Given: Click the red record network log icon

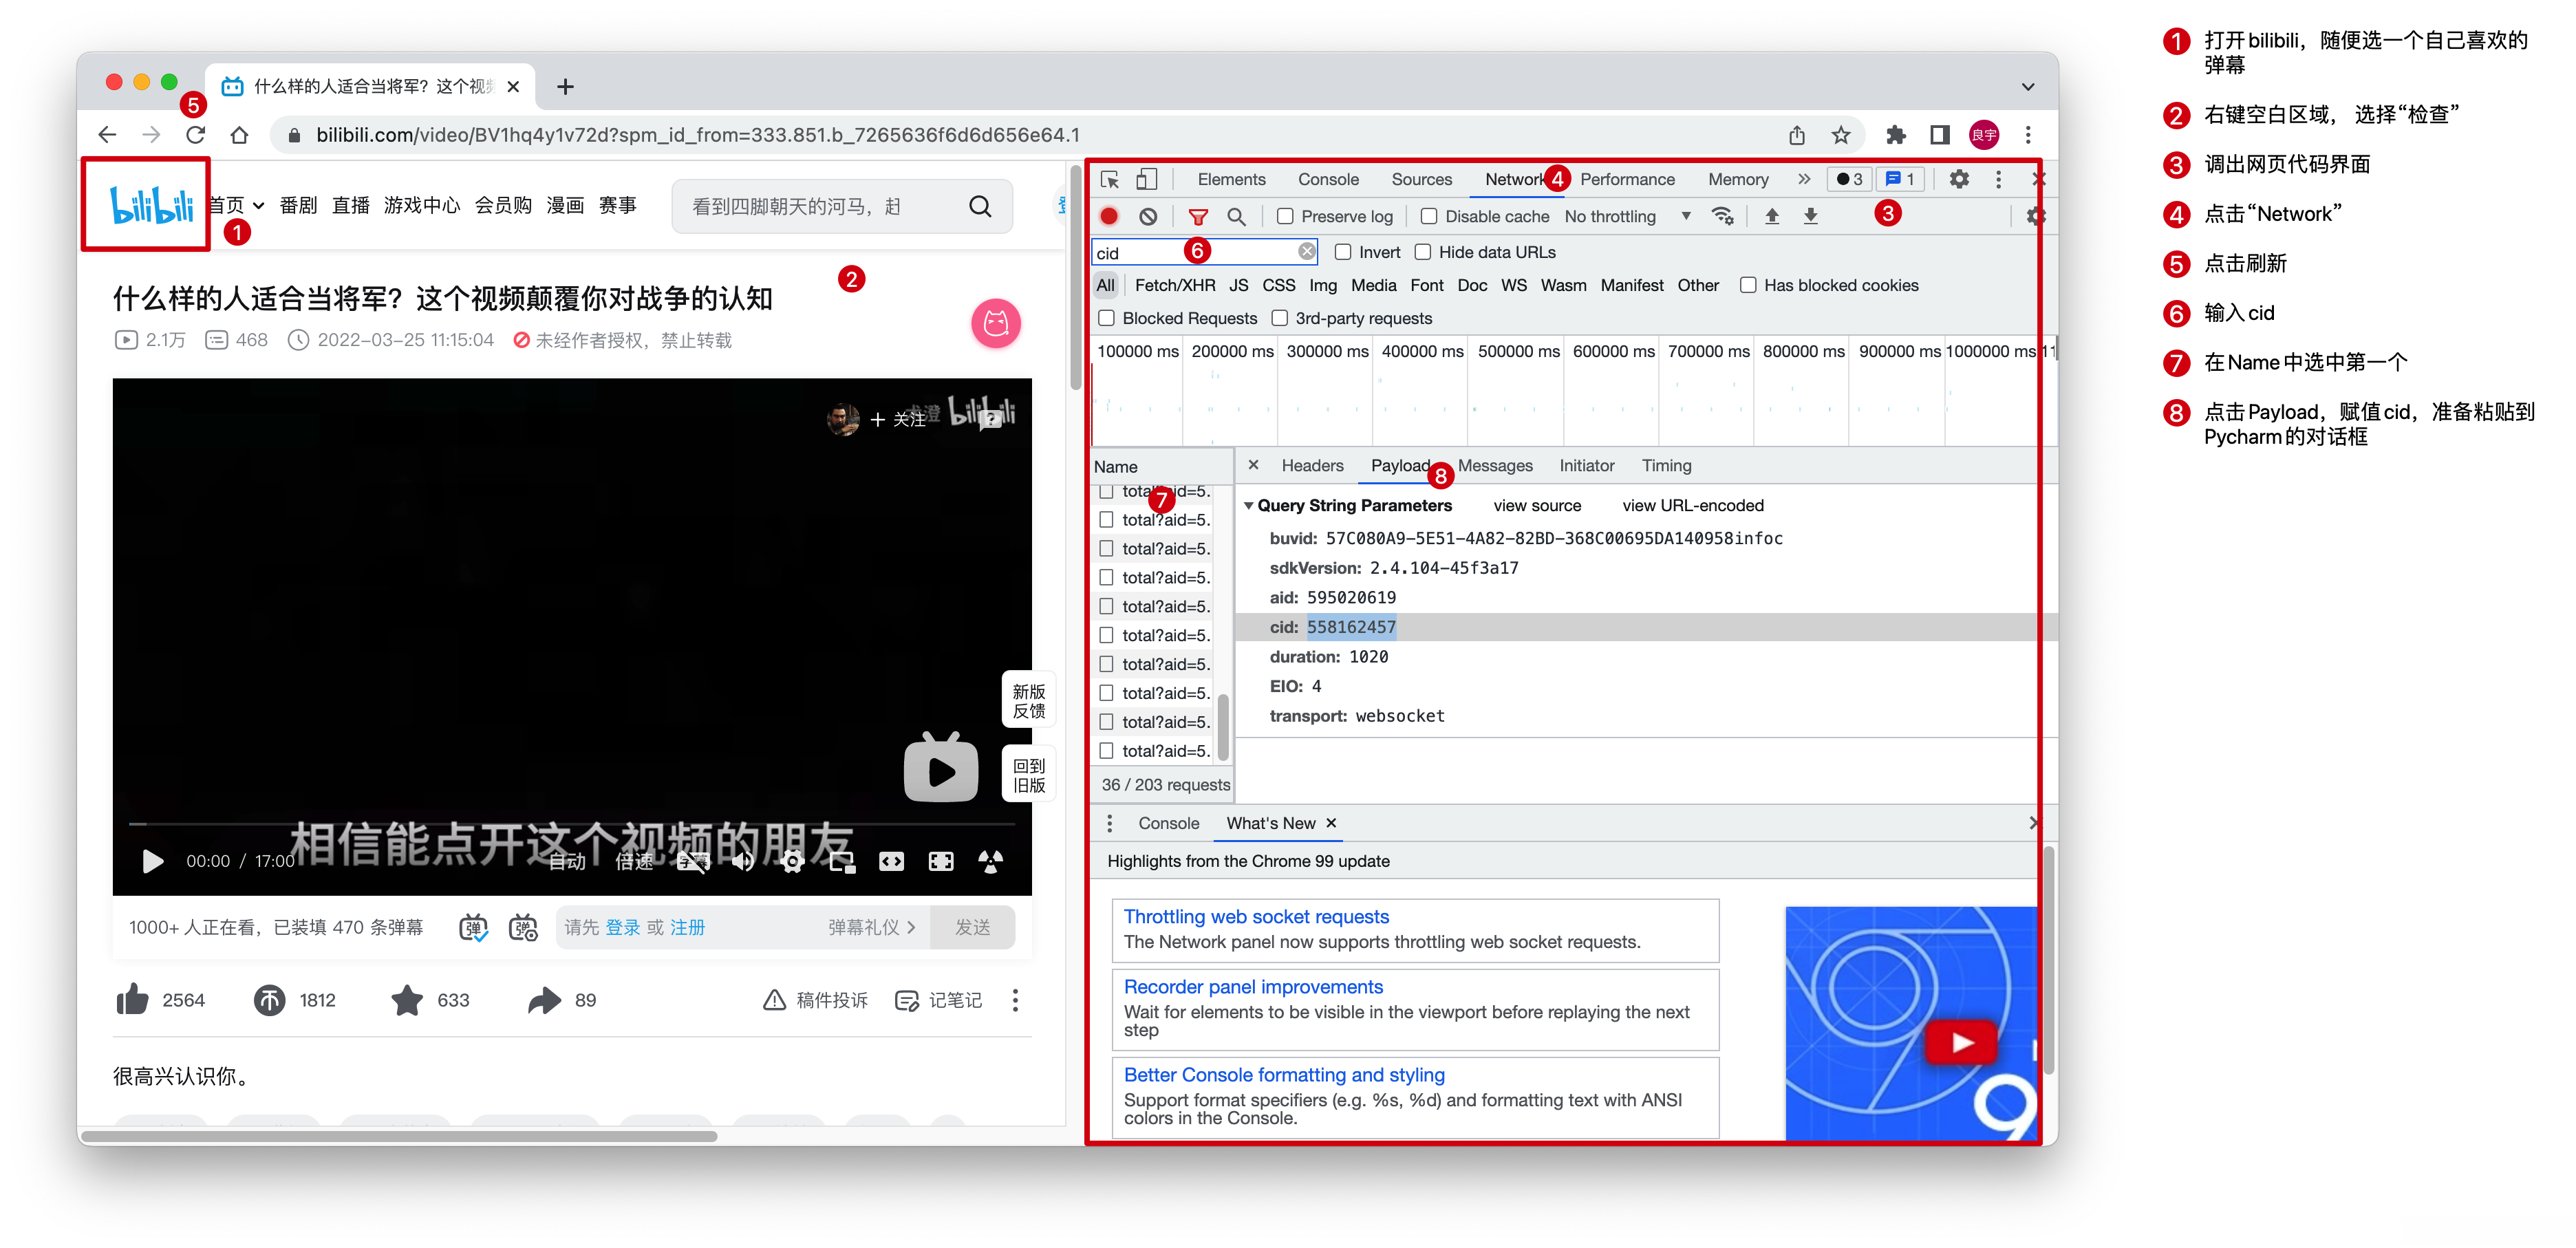Looking at the screenshot, I should [1109, 216].
